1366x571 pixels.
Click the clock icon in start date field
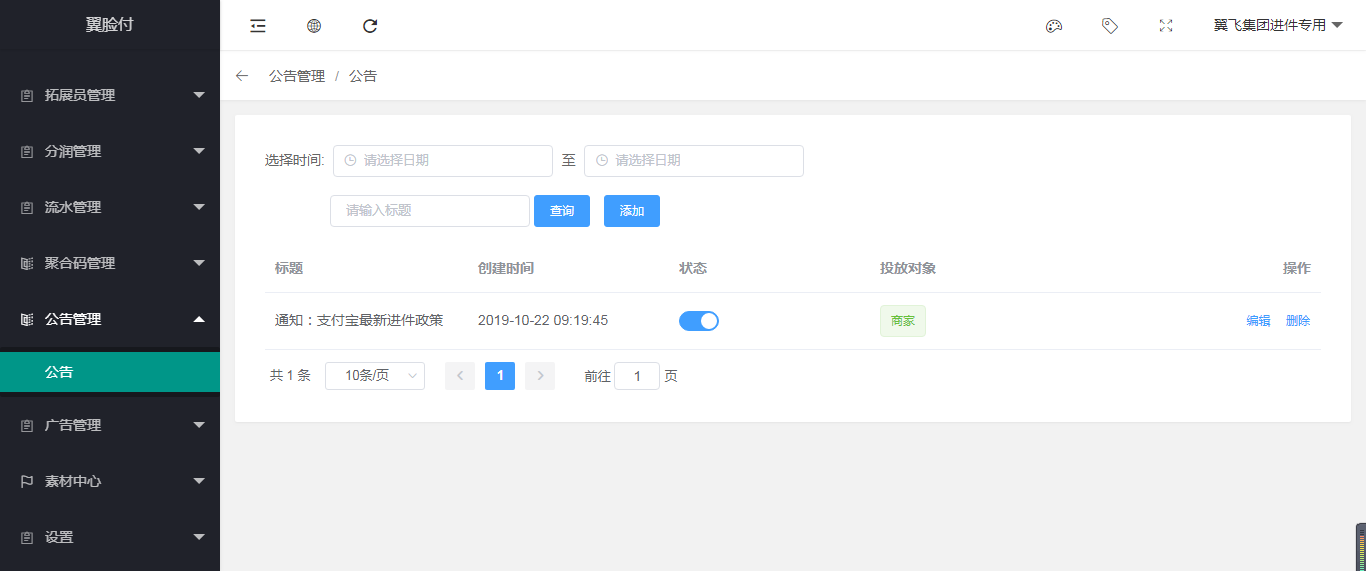[x=350, y=160]
